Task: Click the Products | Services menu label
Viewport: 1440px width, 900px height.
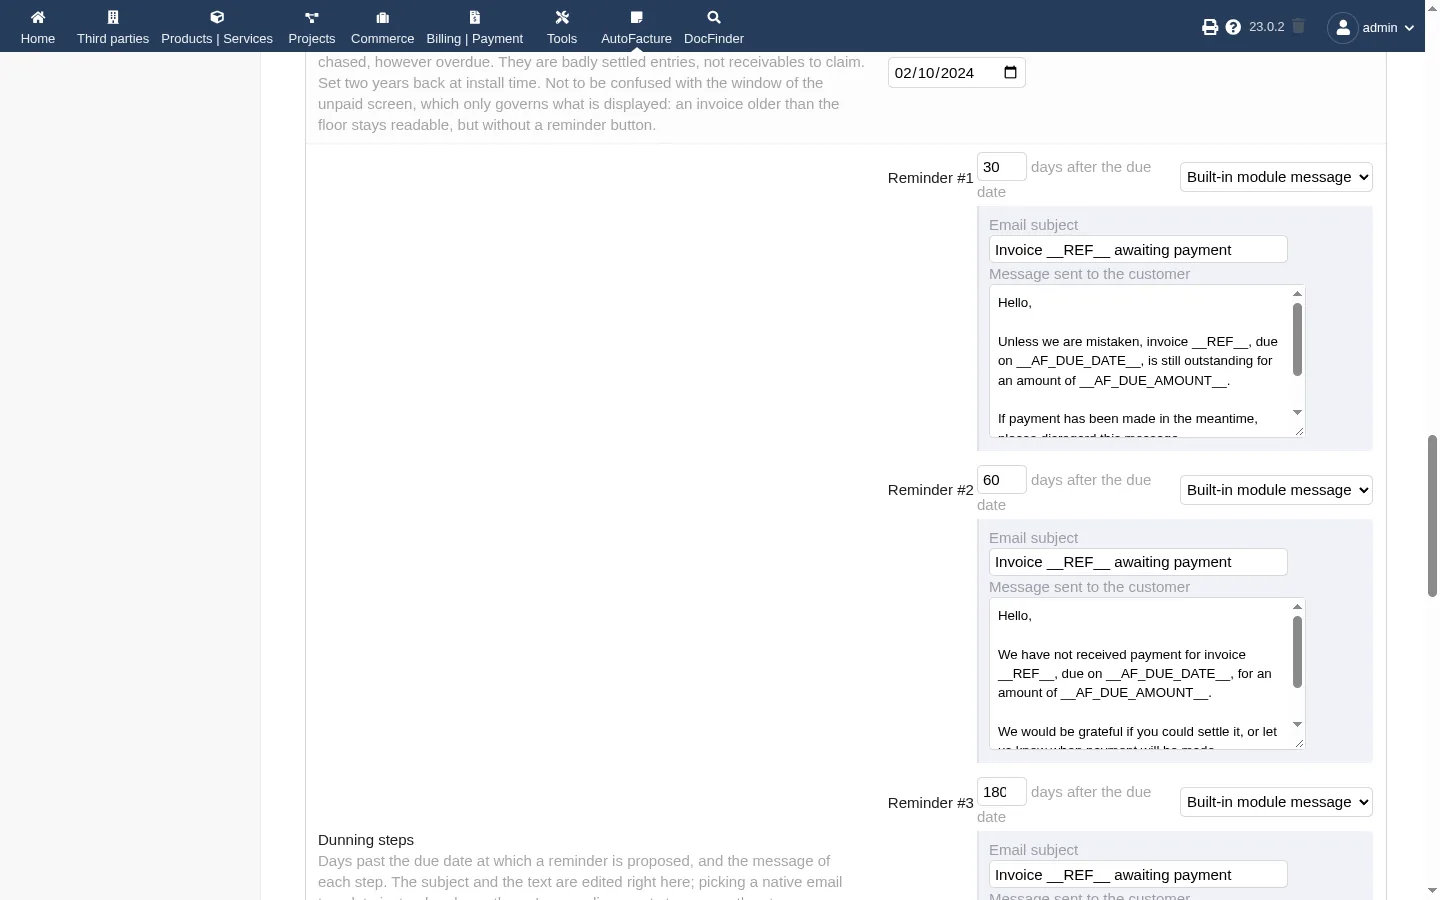Action: tap(217, 39)
